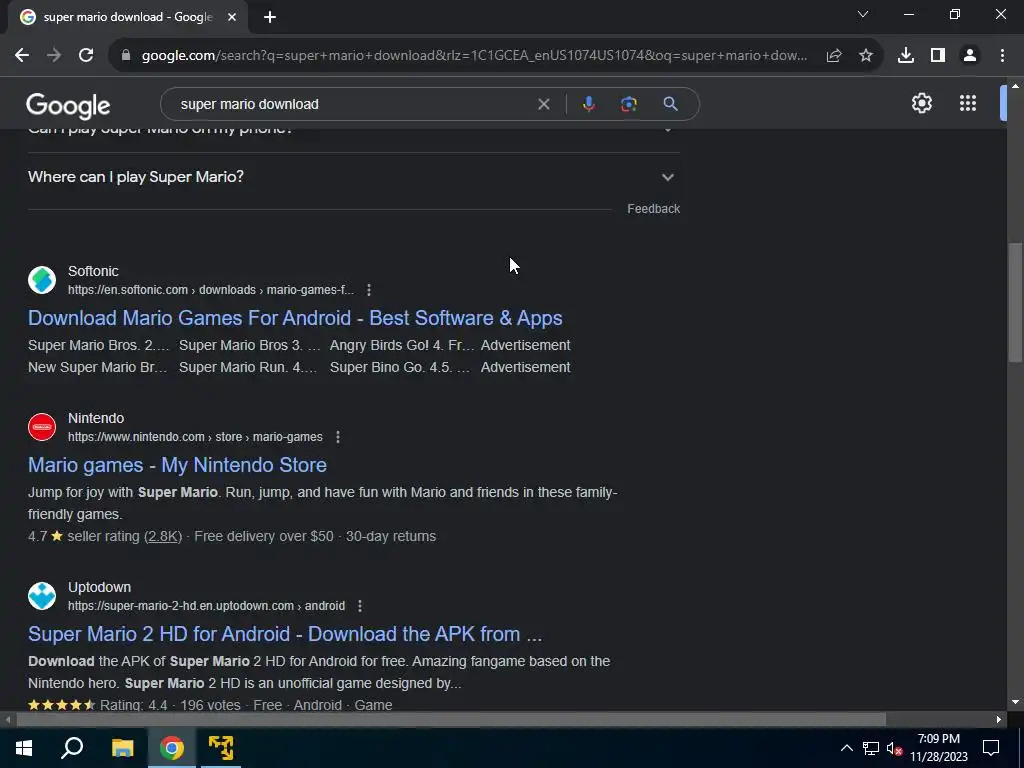Click in the Google search input field
1024x768 pixels.
pos(353,104)
